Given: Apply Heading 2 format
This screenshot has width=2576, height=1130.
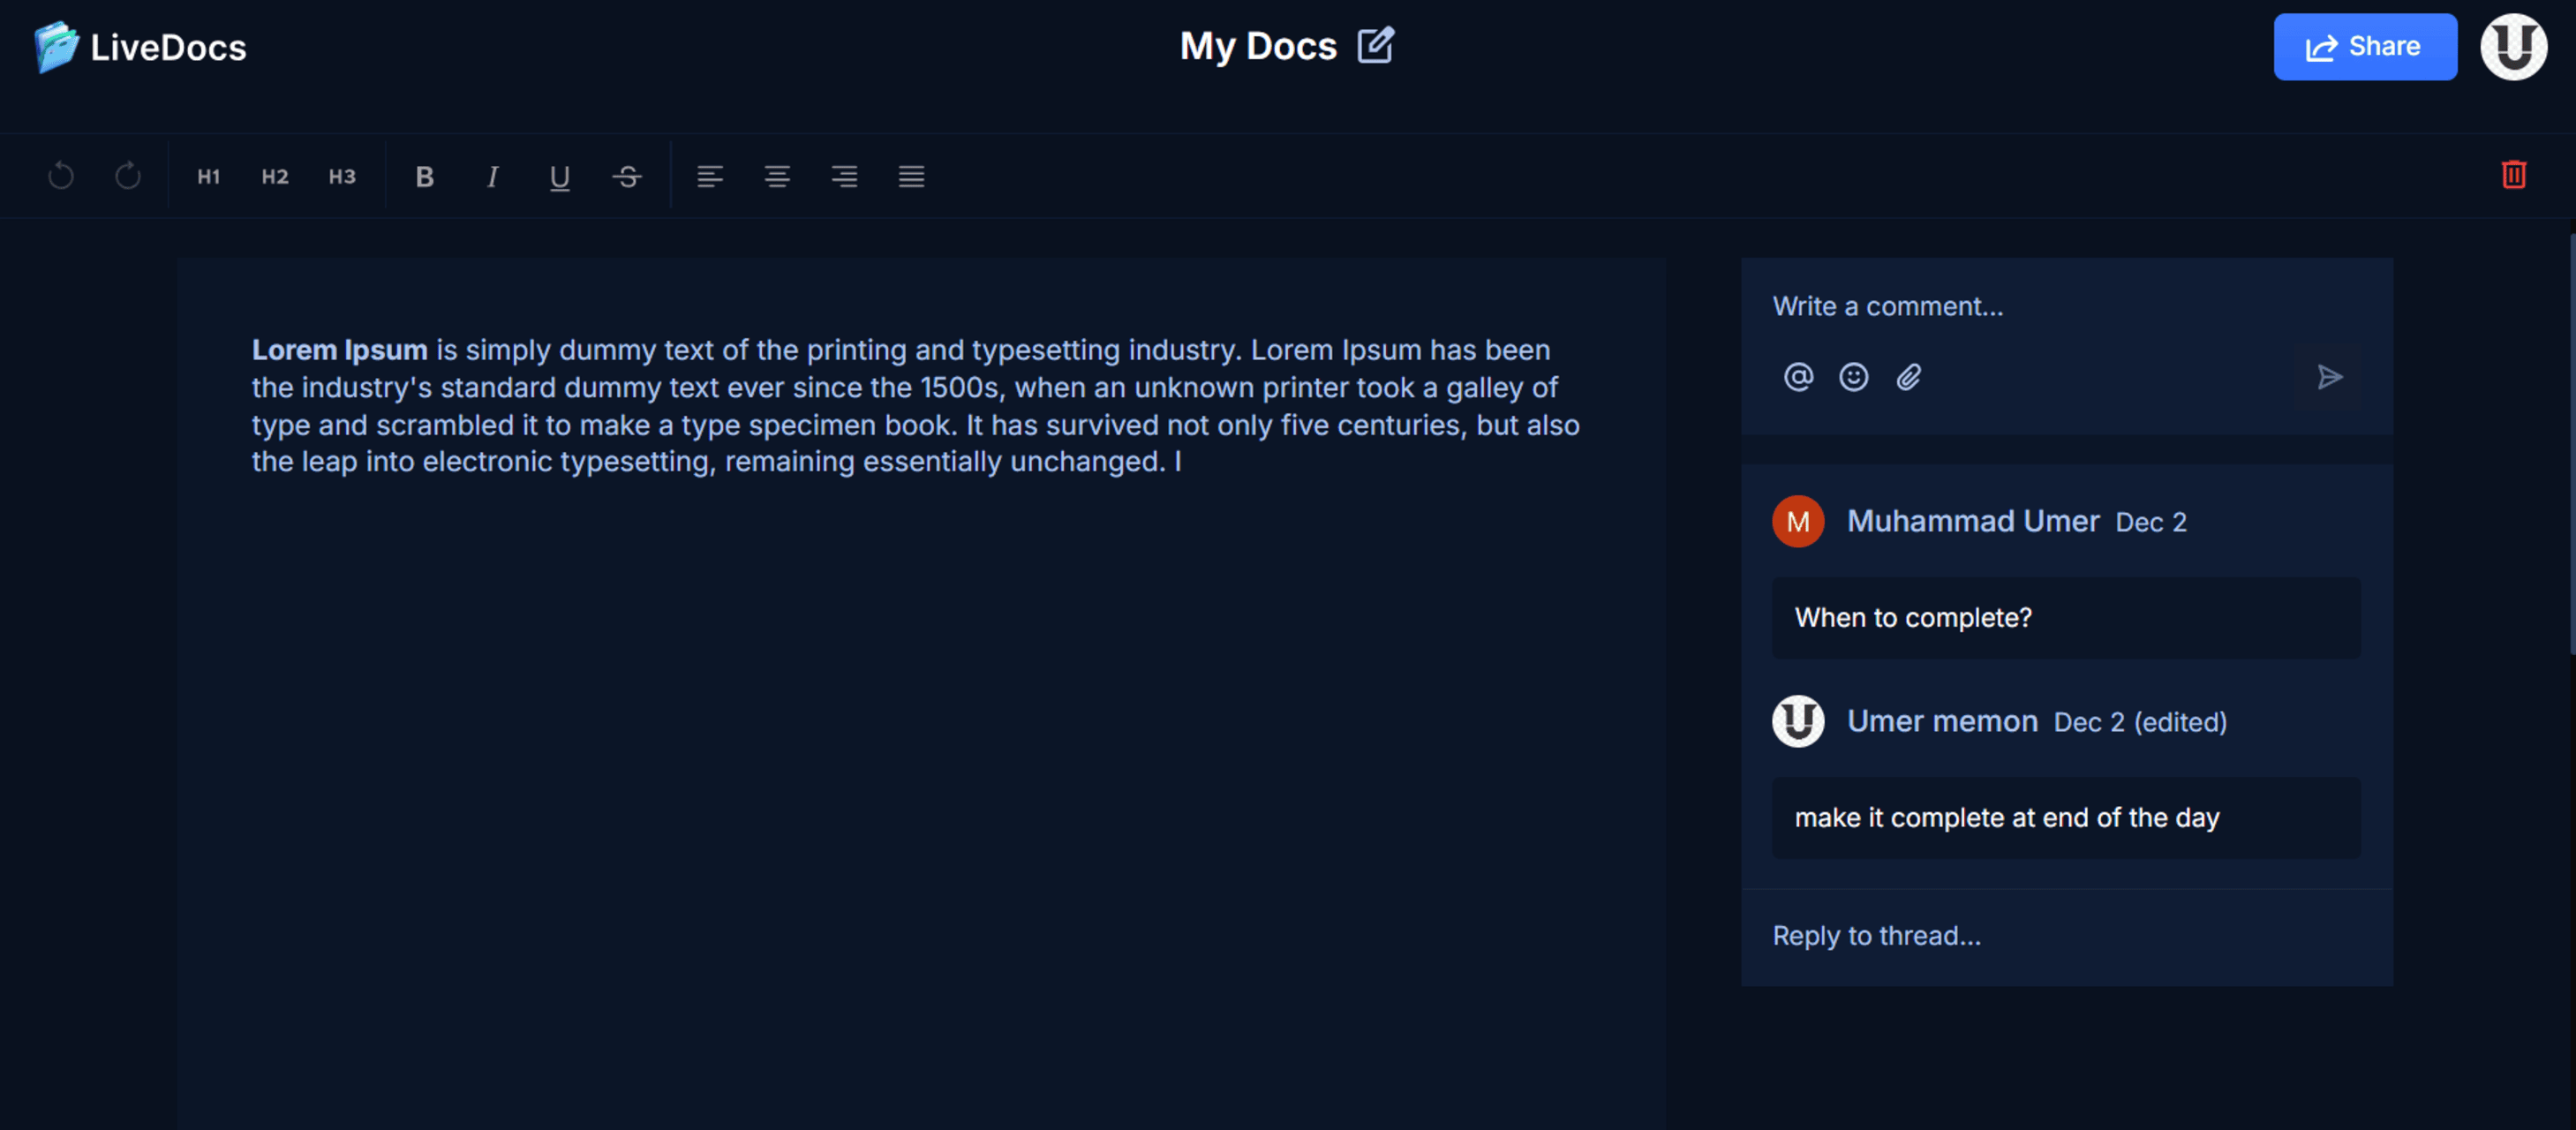Looking at the screenshot, I should (275, 176).
